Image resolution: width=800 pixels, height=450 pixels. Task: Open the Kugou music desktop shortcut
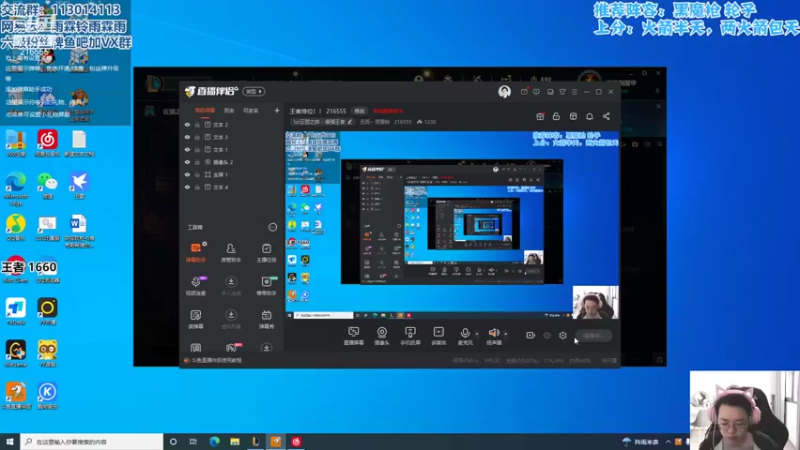point(47,395)
